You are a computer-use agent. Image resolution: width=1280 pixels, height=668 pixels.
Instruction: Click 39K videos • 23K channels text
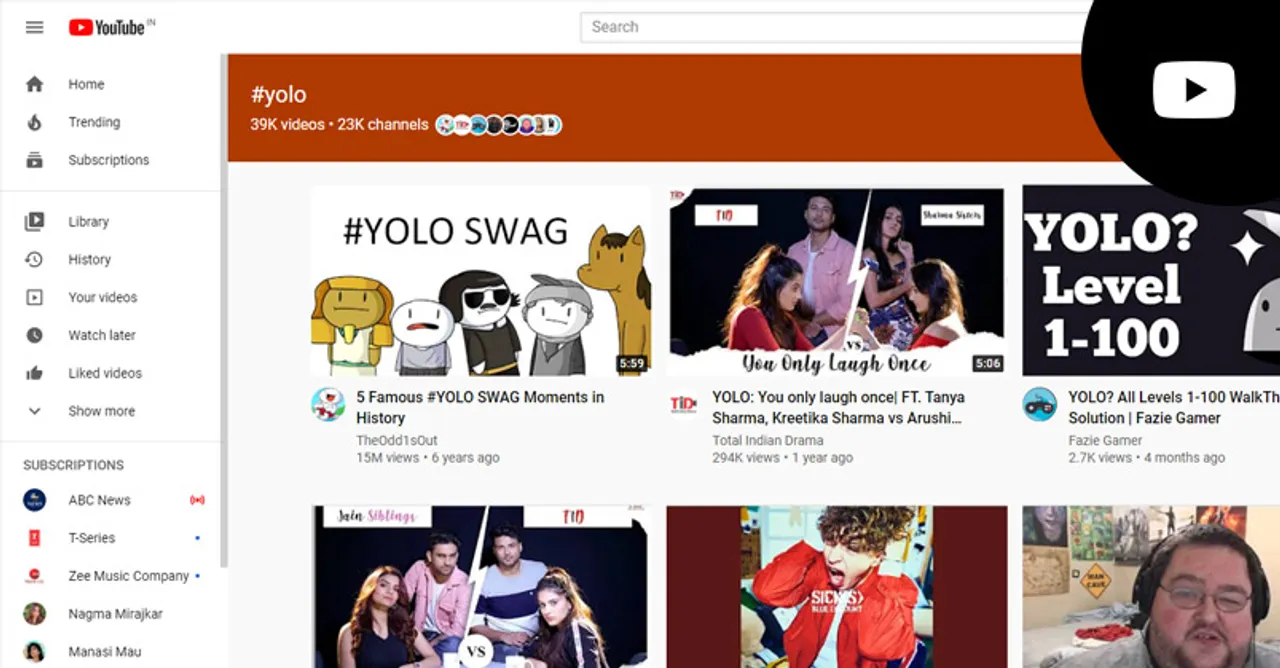point(339,125)
